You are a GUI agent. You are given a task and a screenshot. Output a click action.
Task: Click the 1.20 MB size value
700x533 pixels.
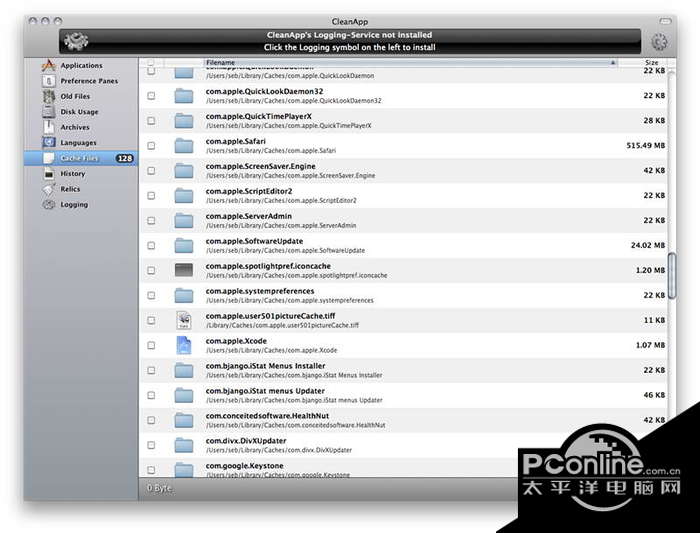click(x=650, y=271)
